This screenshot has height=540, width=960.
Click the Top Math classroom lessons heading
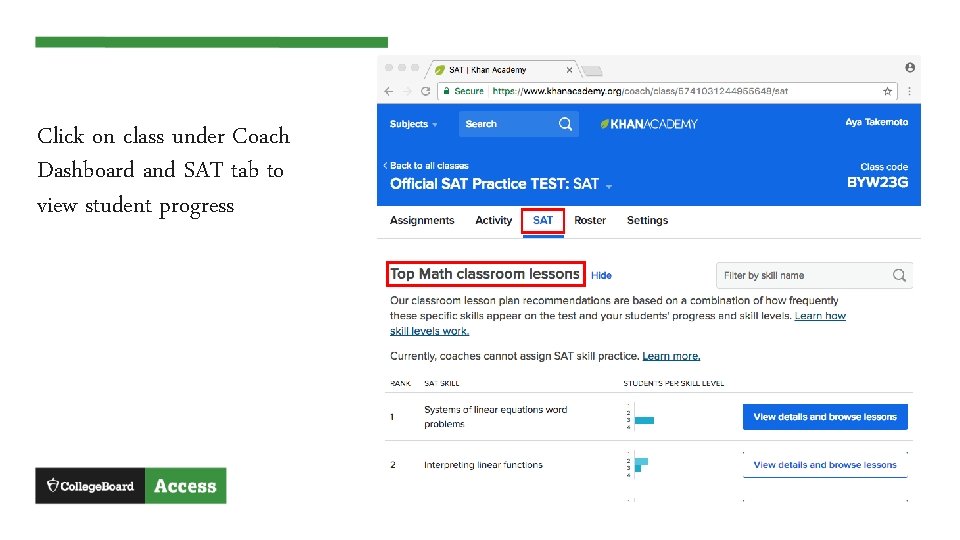pos(485,274)
